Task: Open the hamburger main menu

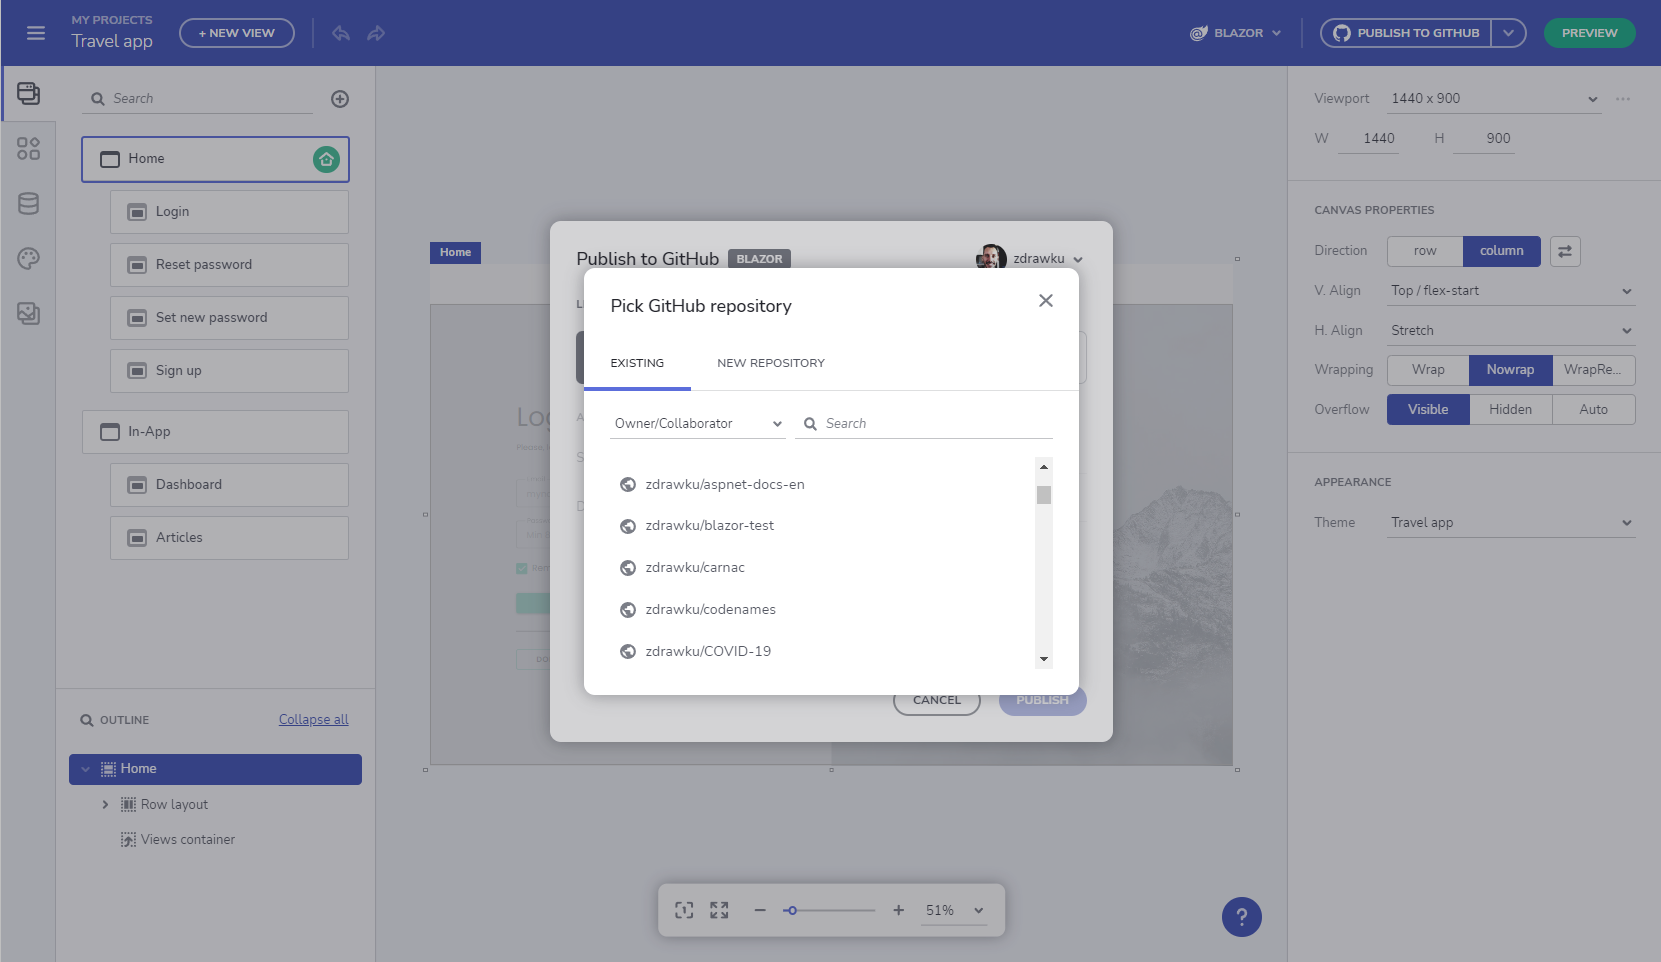Action: (36, 33)
